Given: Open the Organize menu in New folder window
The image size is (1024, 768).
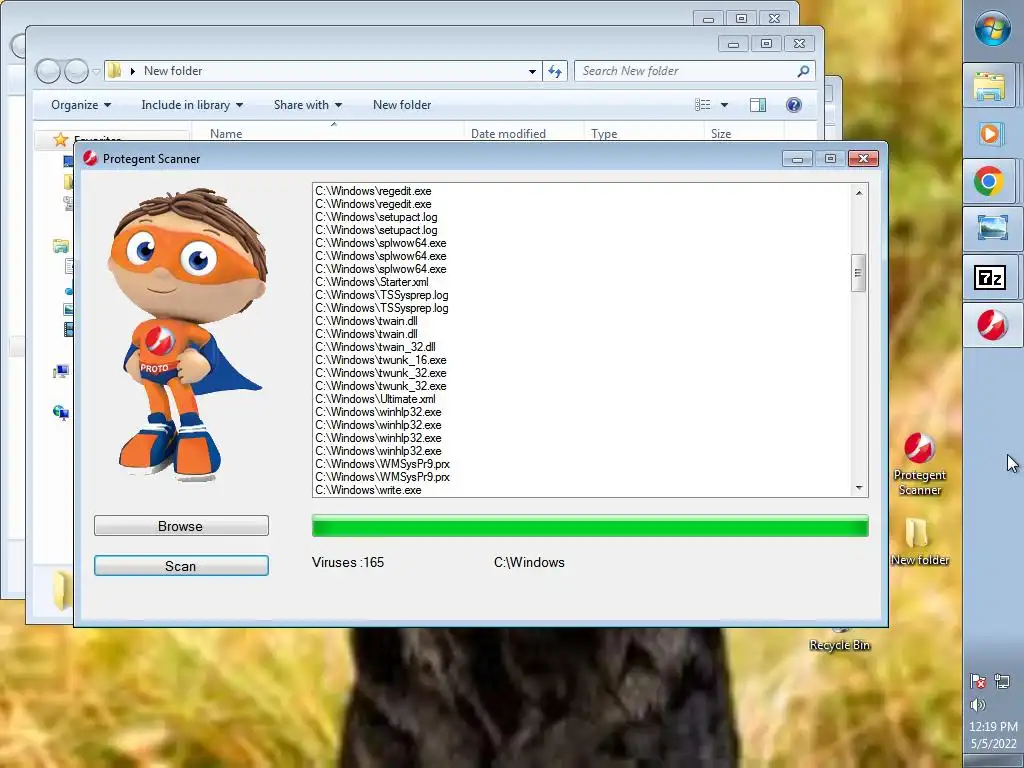Looking at the screenshot, I should (81, 104).
